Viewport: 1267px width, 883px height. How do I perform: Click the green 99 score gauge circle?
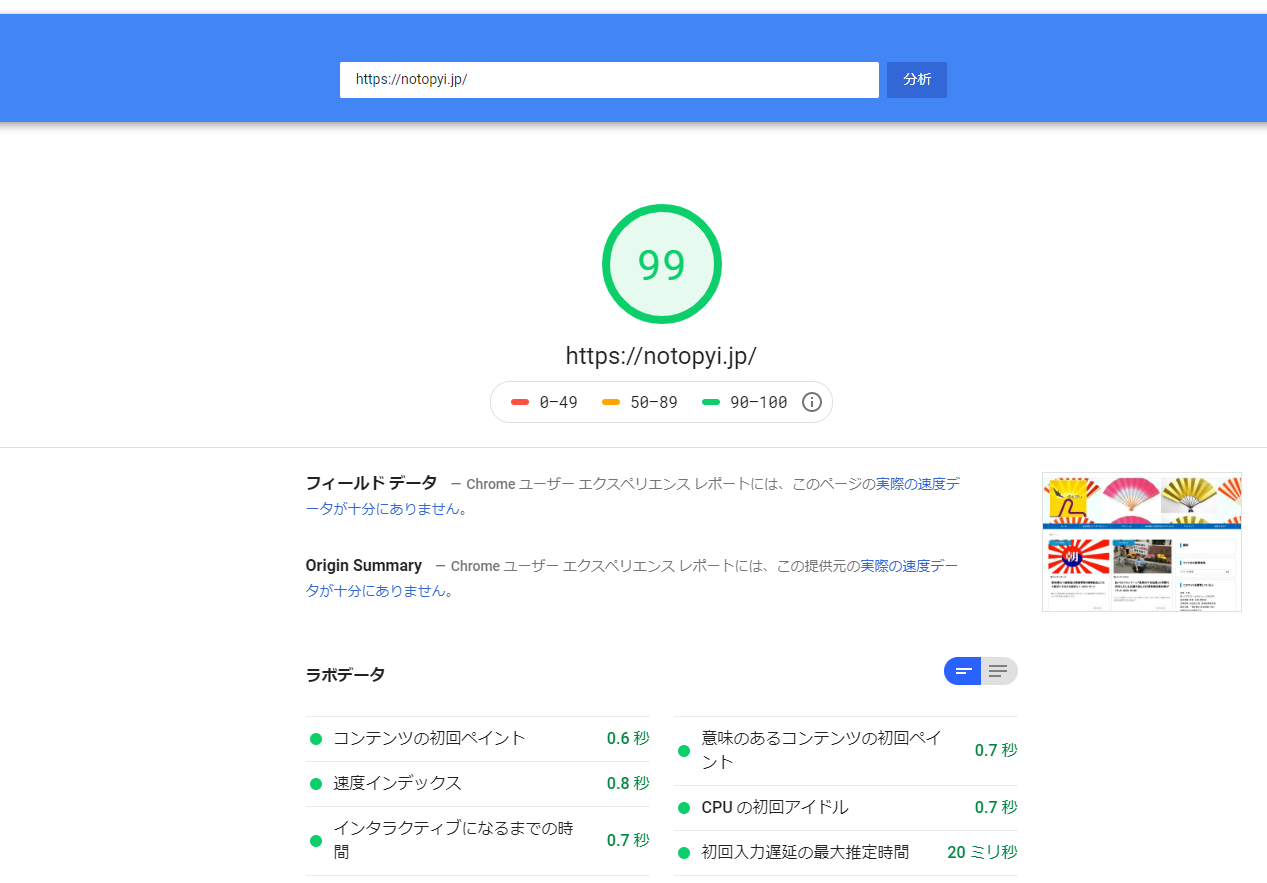pyautogui.click(x=661, y=265)
